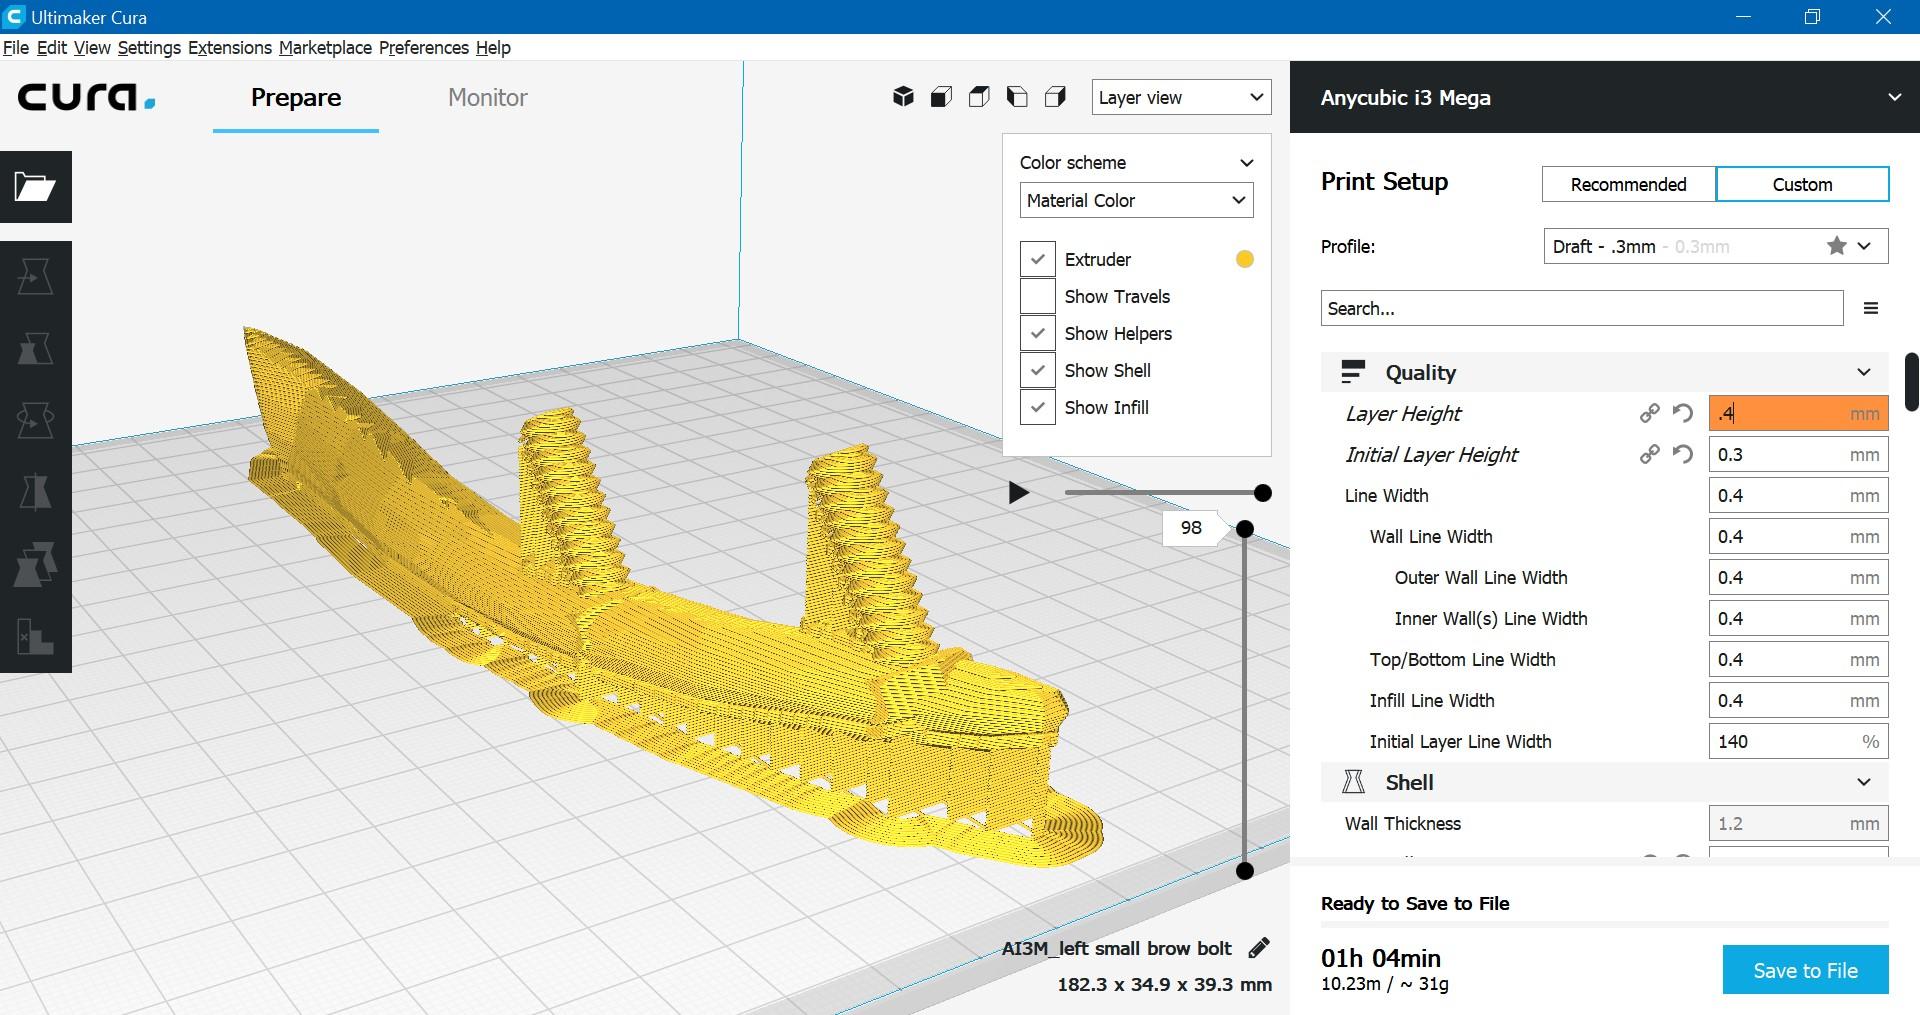Toggle the Show Infill checkbox
Screen dimensions: 1920x1015
coord(1037,407)
